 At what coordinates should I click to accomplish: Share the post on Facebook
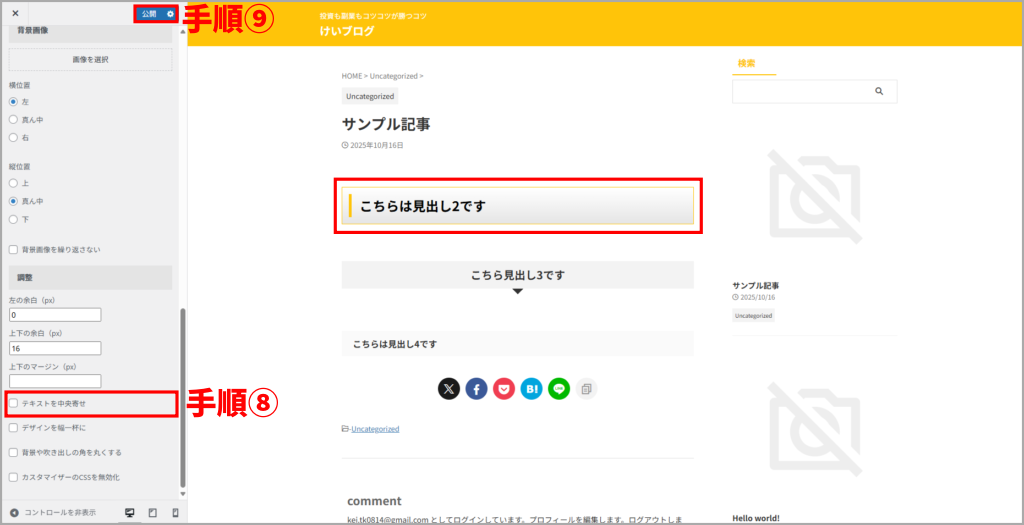coord(476,389)
